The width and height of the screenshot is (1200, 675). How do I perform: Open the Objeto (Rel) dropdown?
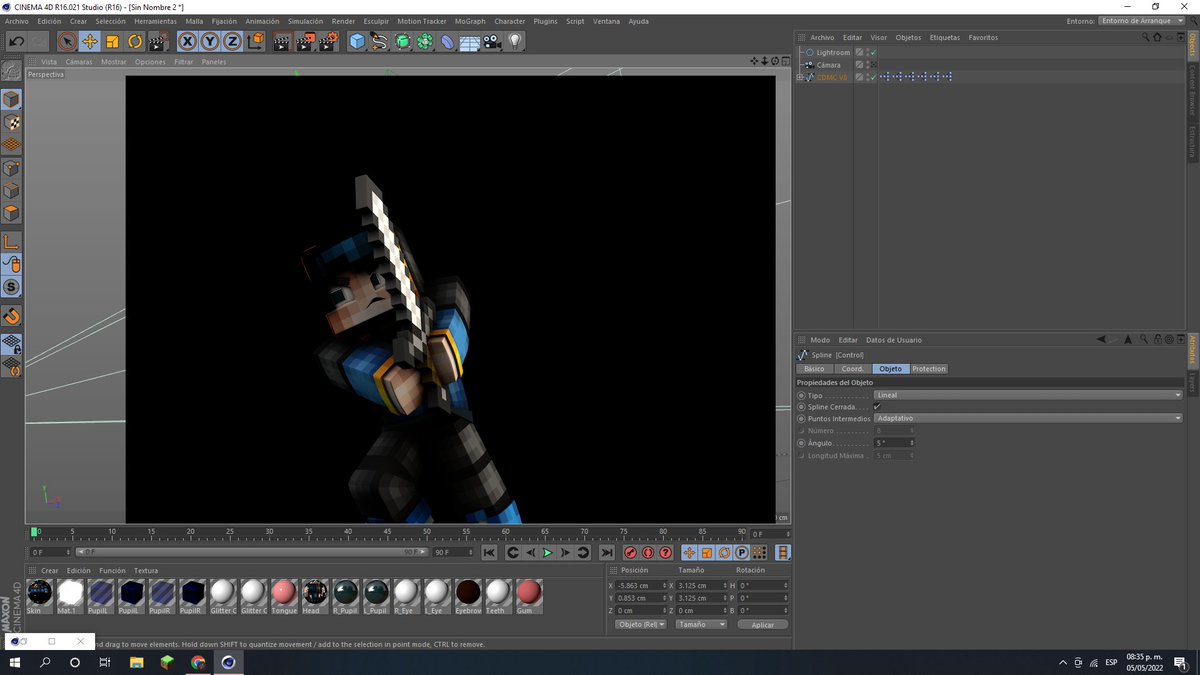pos(643,624)
